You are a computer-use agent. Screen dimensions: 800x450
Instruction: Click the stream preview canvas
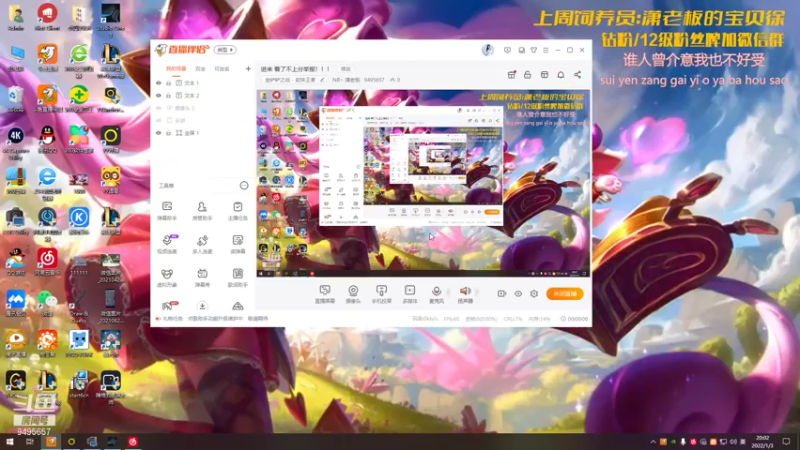(423, 184)
